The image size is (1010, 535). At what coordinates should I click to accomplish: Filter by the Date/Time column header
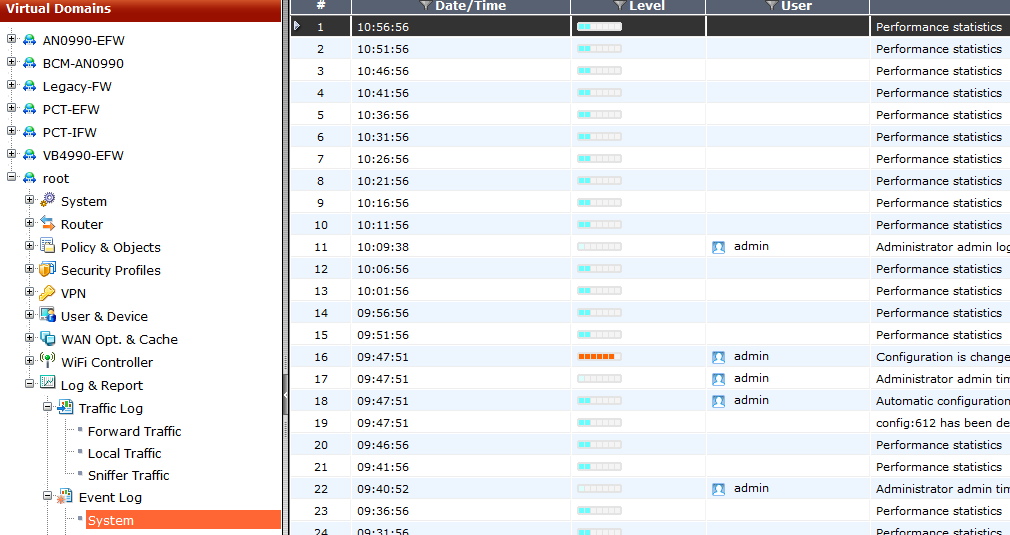[x=426, y=6]
